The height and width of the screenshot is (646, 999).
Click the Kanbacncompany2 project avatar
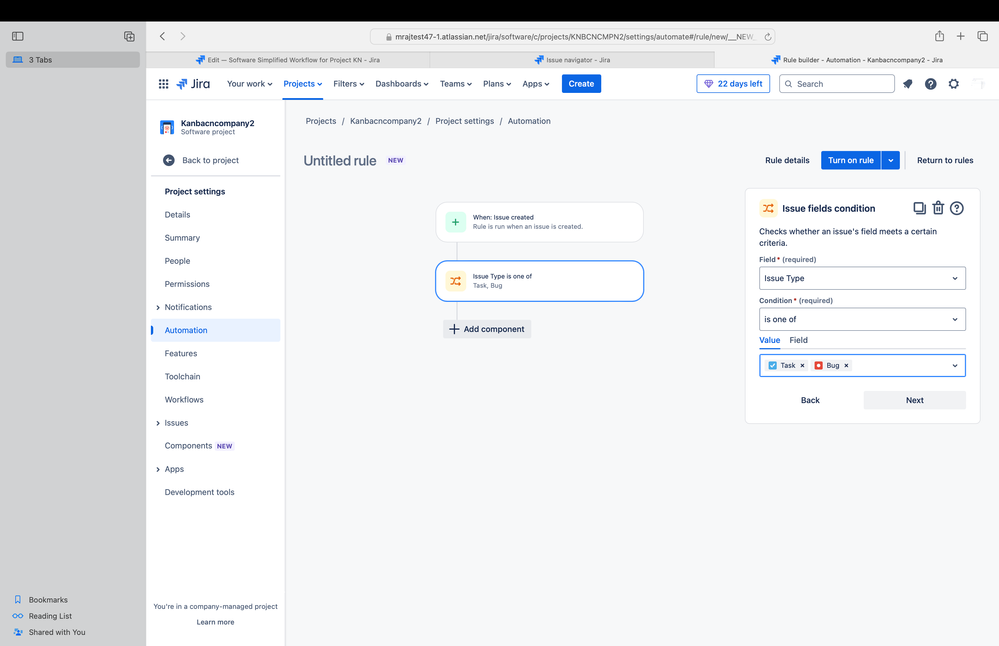167,127
